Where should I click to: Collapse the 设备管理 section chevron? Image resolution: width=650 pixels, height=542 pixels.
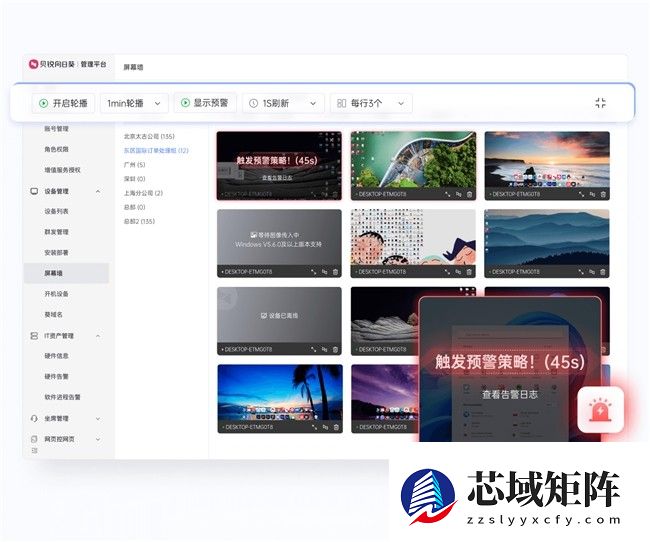pyautogui.click(x=98, y=191)
